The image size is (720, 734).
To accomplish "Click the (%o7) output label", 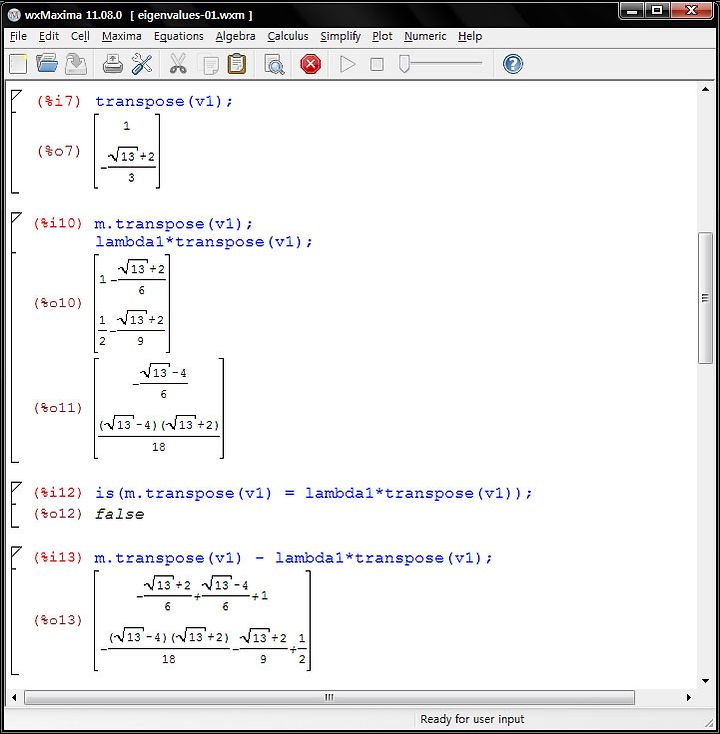I will [x=59, y=151].
